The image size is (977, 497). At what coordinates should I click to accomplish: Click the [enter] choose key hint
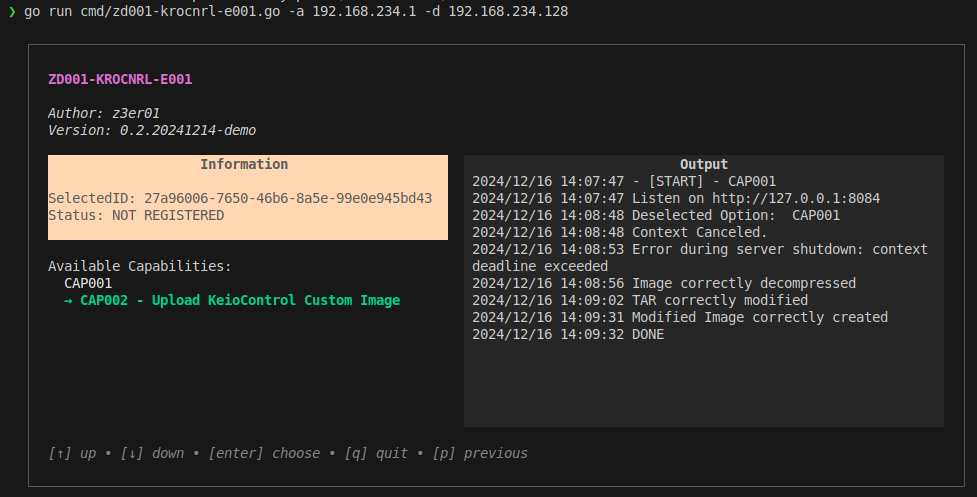click(x=264, y=453)
